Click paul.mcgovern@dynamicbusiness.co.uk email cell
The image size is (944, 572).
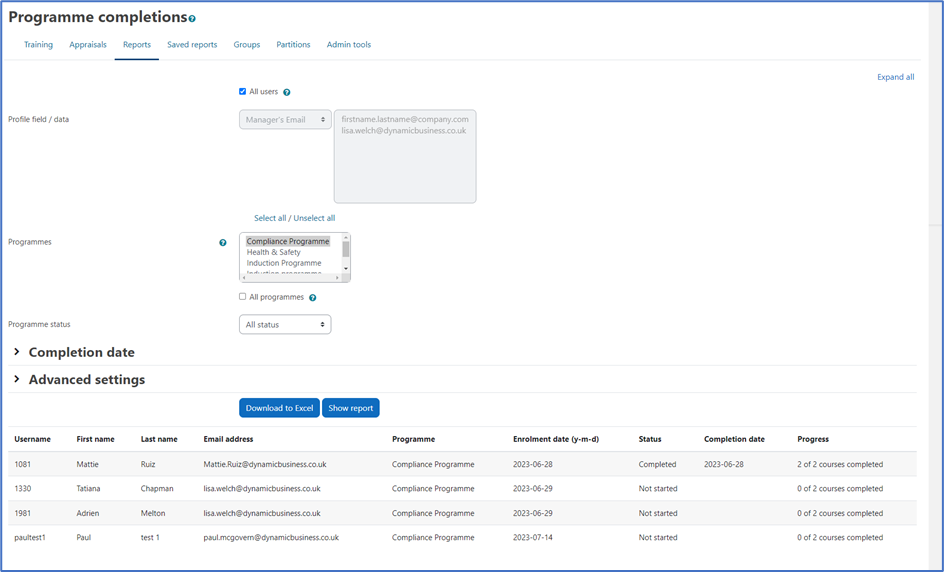click(x=271, y=538)
